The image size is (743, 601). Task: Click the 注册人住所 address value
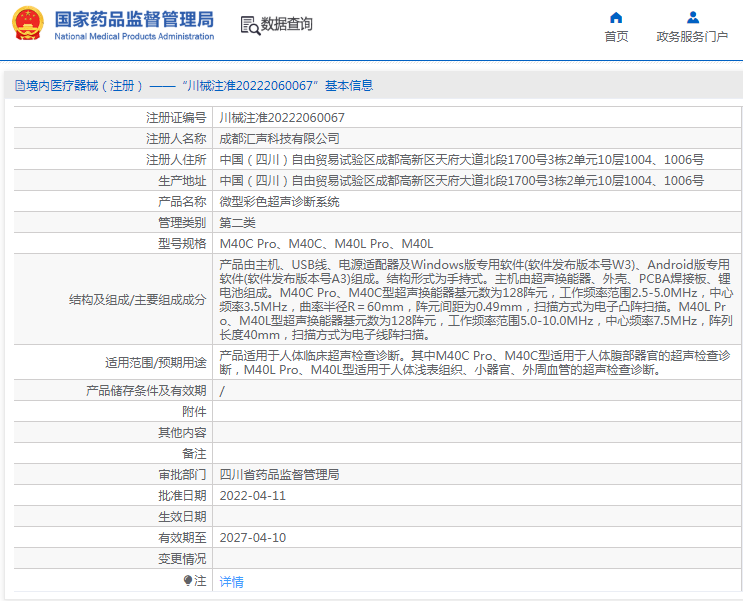(462, 160)
